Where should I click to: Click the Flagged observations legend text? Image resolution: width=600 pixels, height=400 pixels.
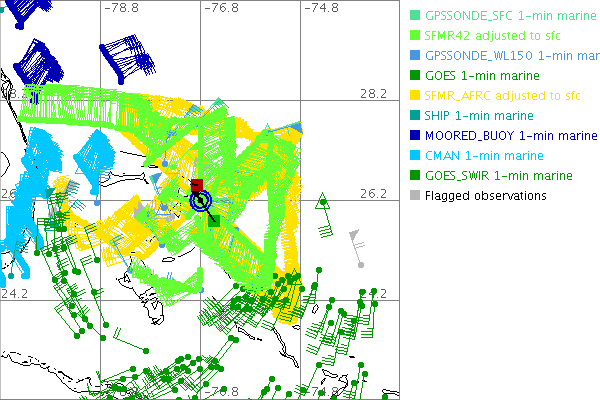point(485,196)
